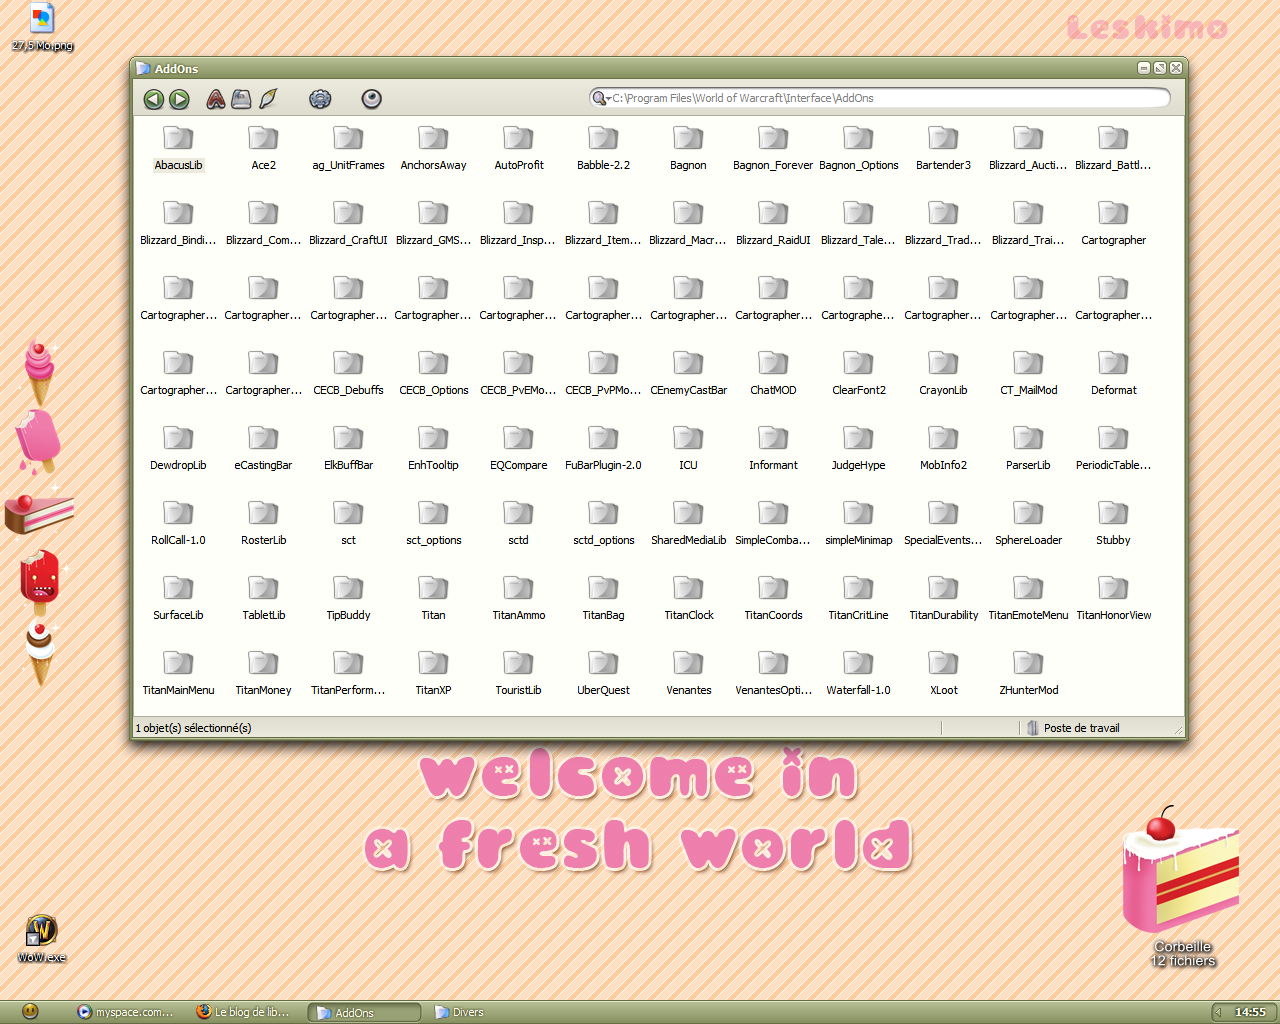Click the smiley start button in taskbar
1280x1024 pixels.
[x=30, y=1011]
